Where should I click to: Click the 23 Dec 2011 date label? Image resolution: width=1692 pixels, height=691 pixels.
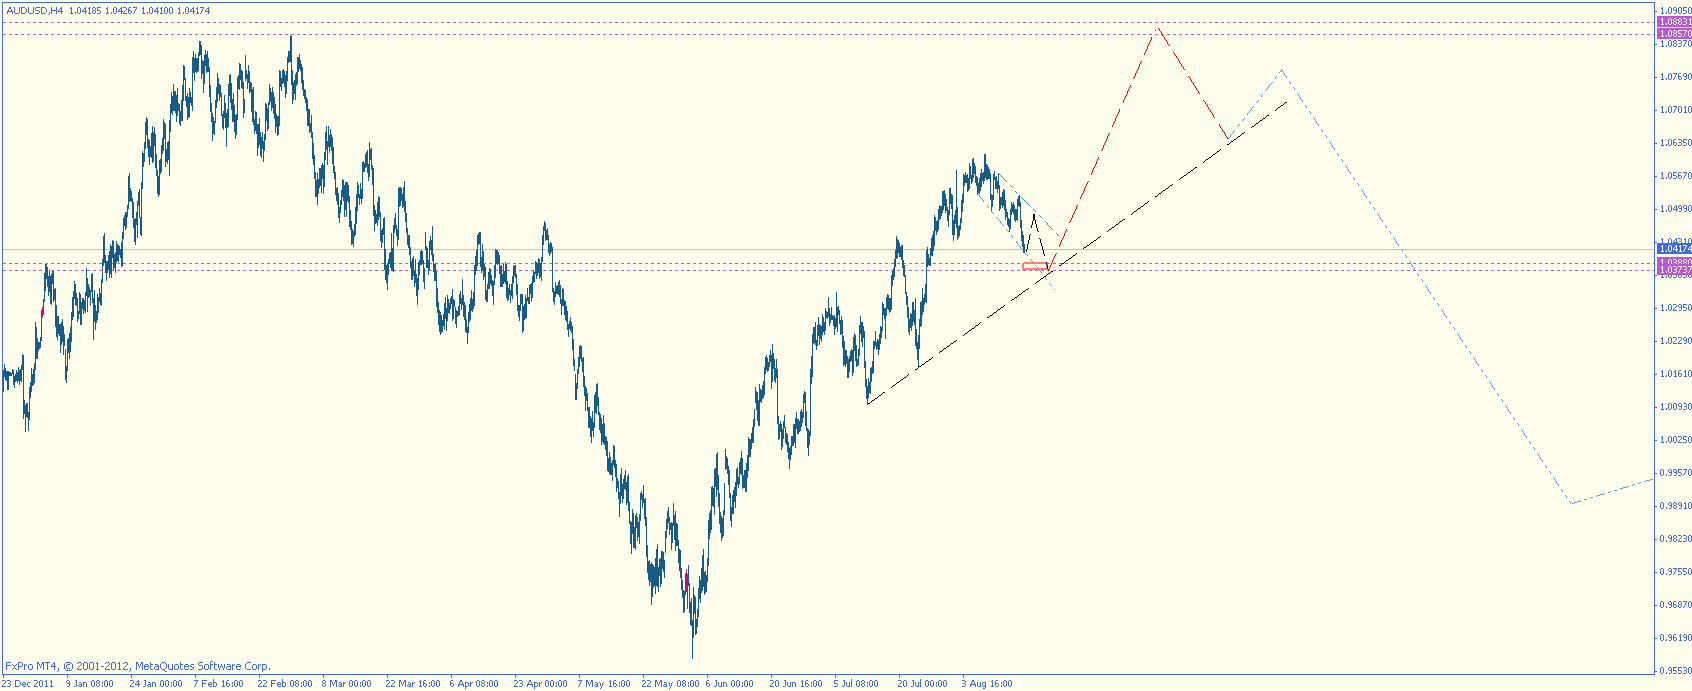[x=28, y=684]
